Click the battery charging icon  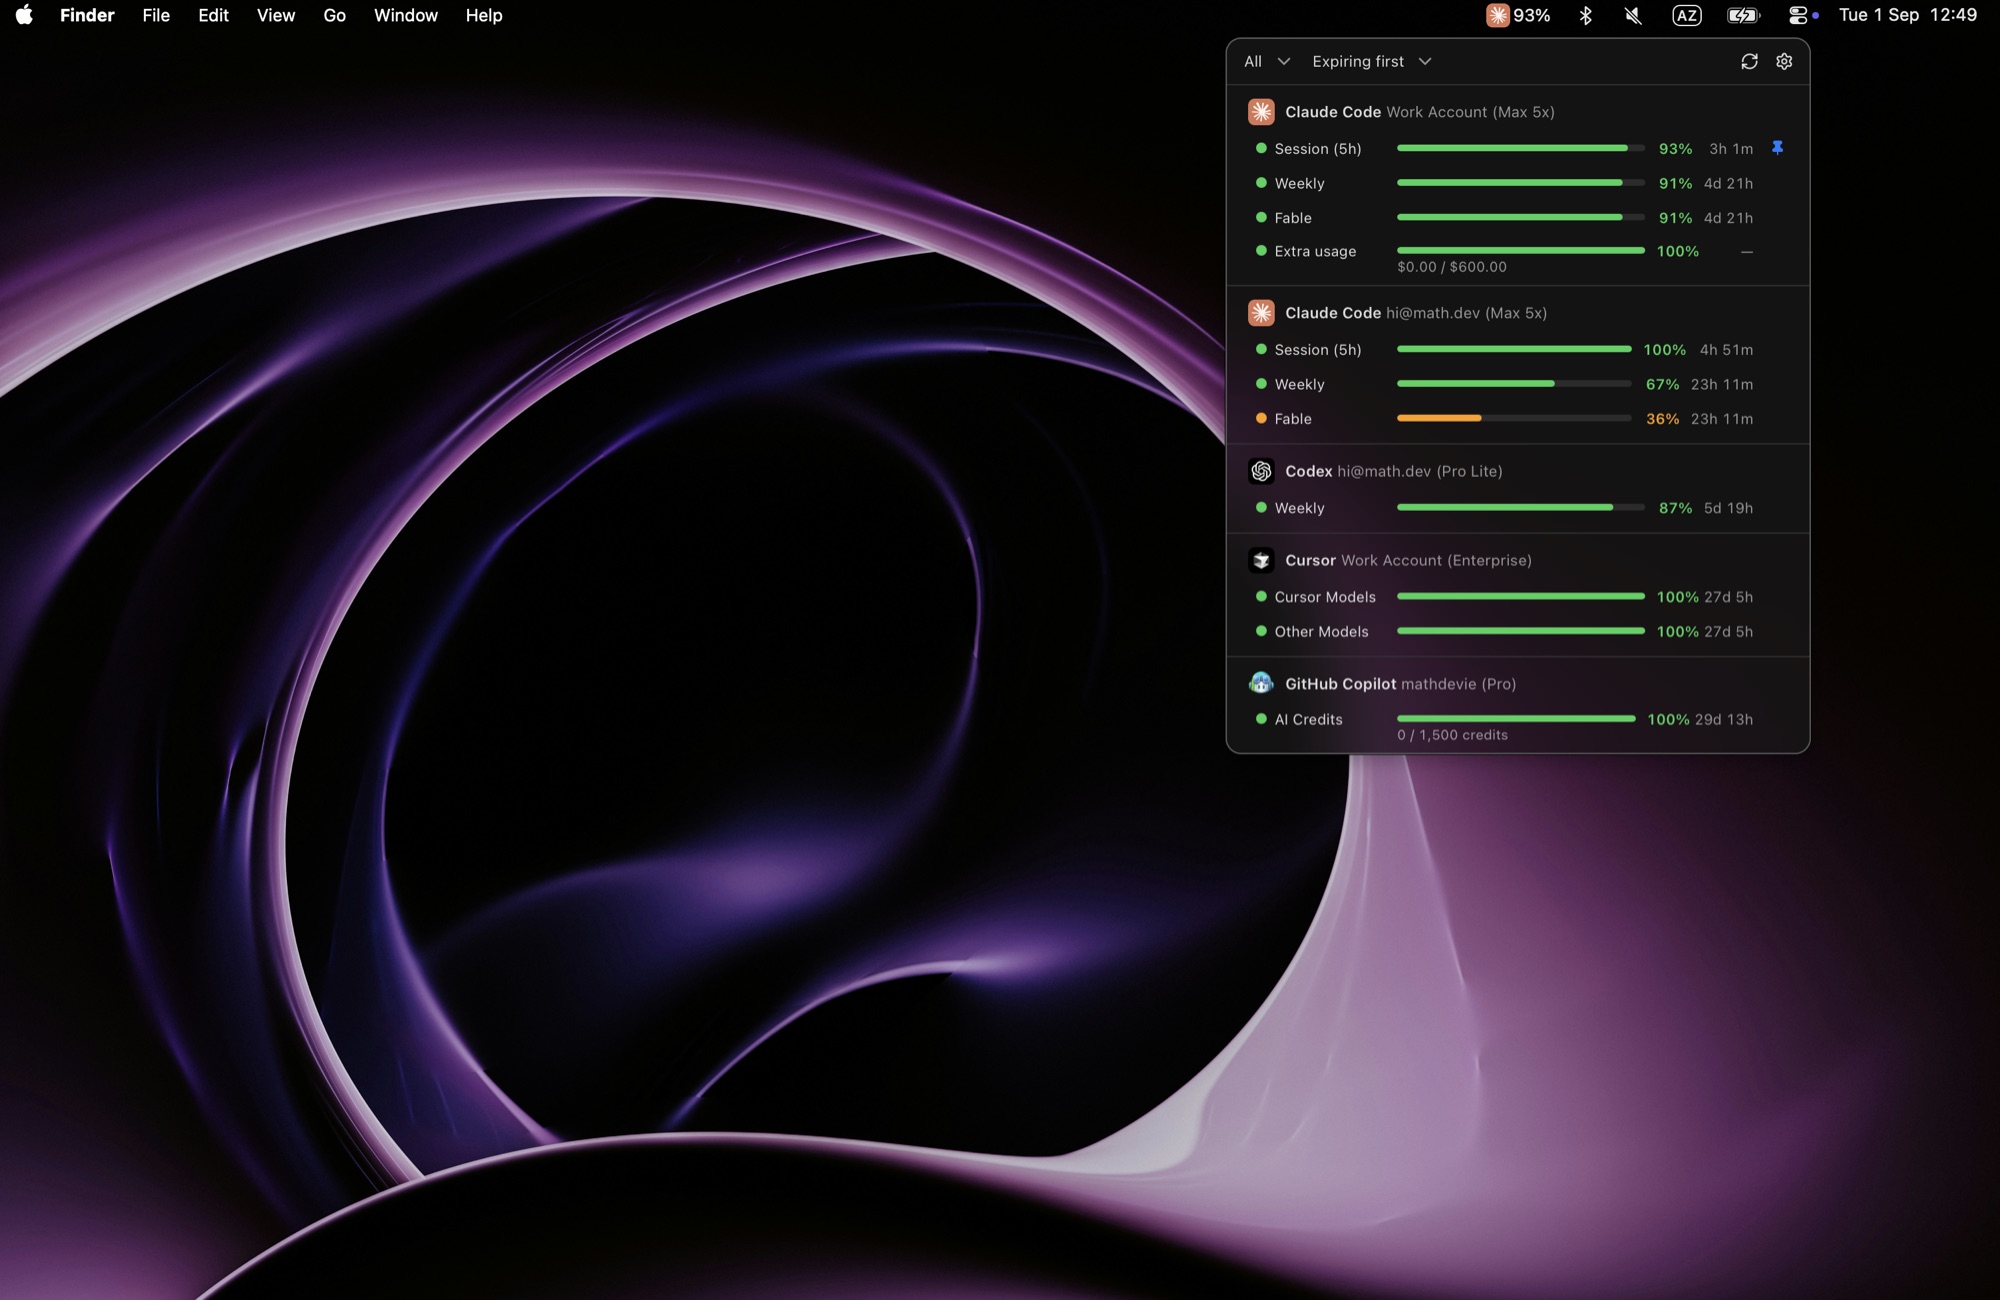1743,15
